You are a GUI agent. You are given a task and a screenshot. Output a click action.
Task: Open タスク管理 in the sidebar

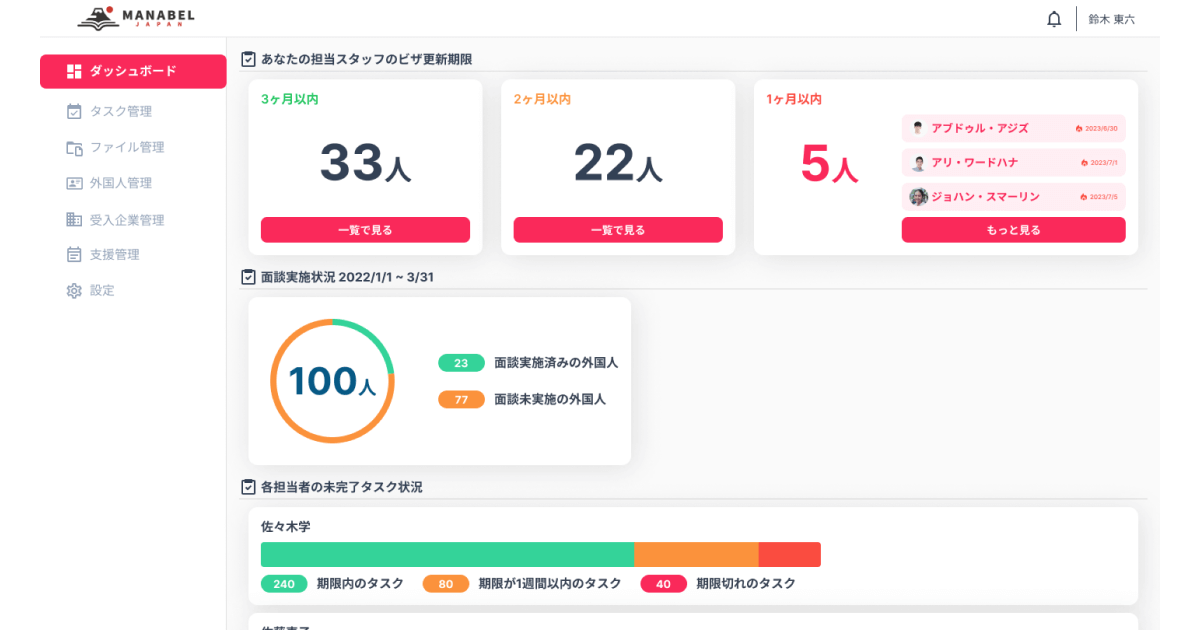(121, 111)
